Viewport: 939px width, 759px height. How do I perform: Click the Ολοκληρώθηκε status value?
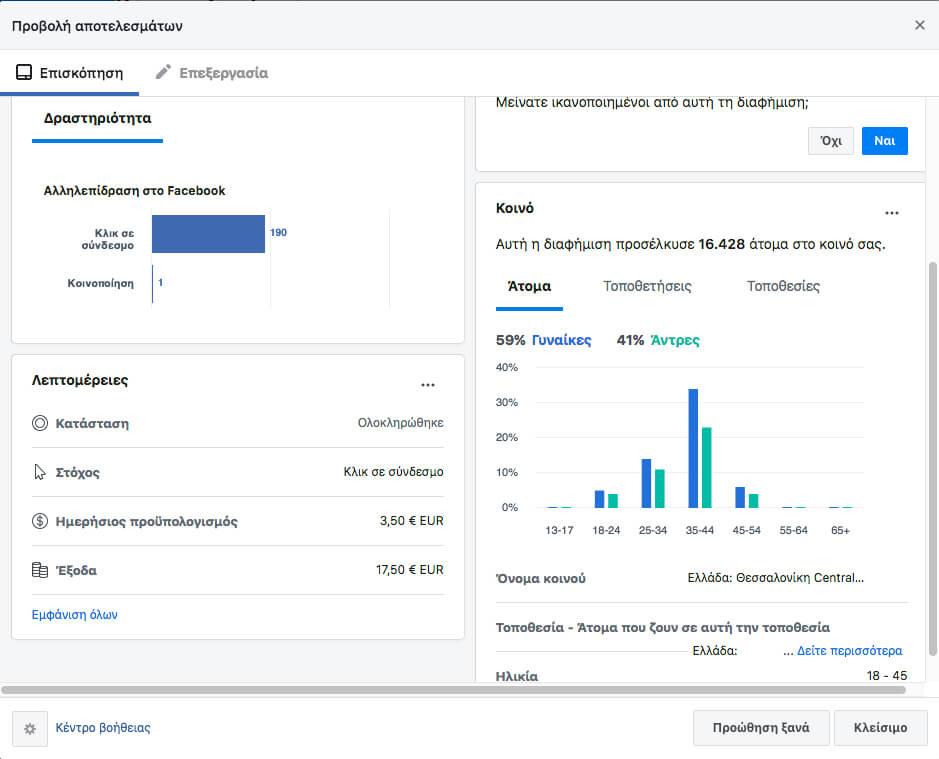[x=401, y=423]
